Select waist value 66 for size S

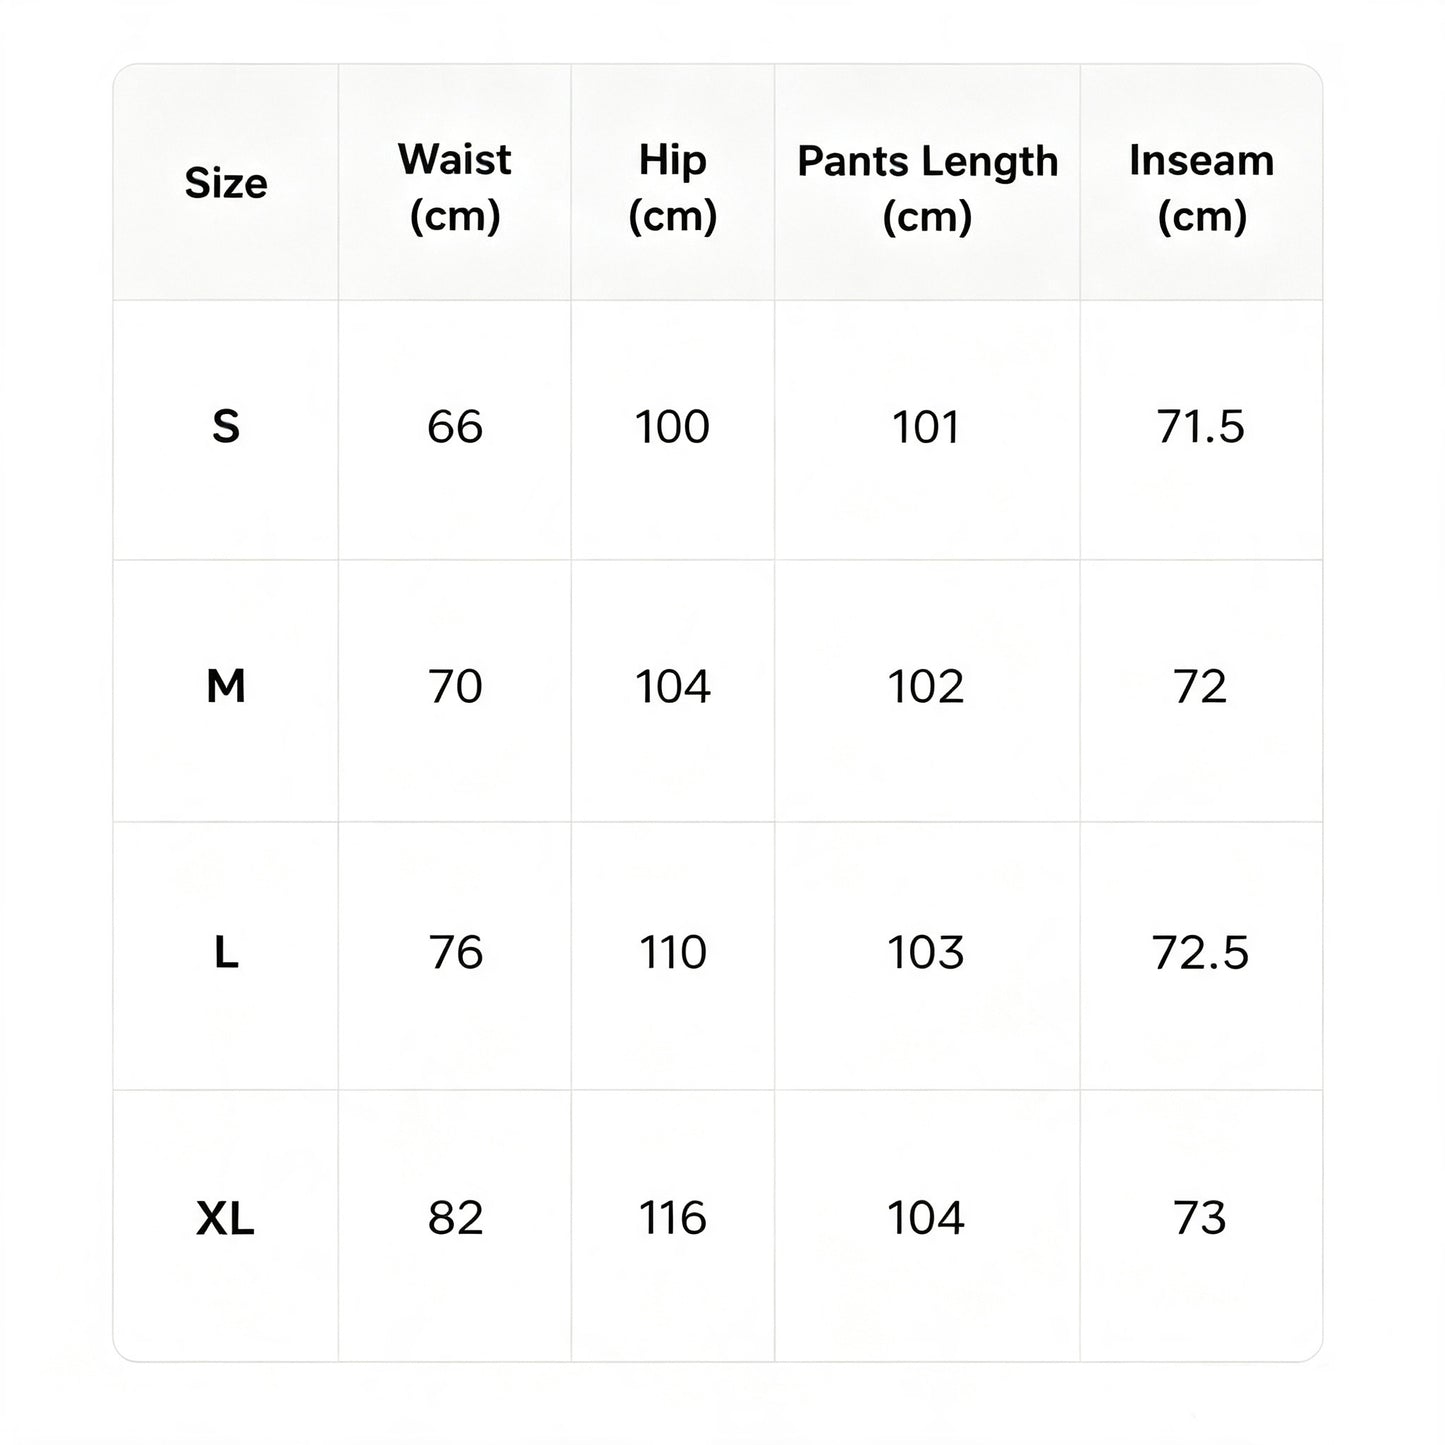[455, 427]
